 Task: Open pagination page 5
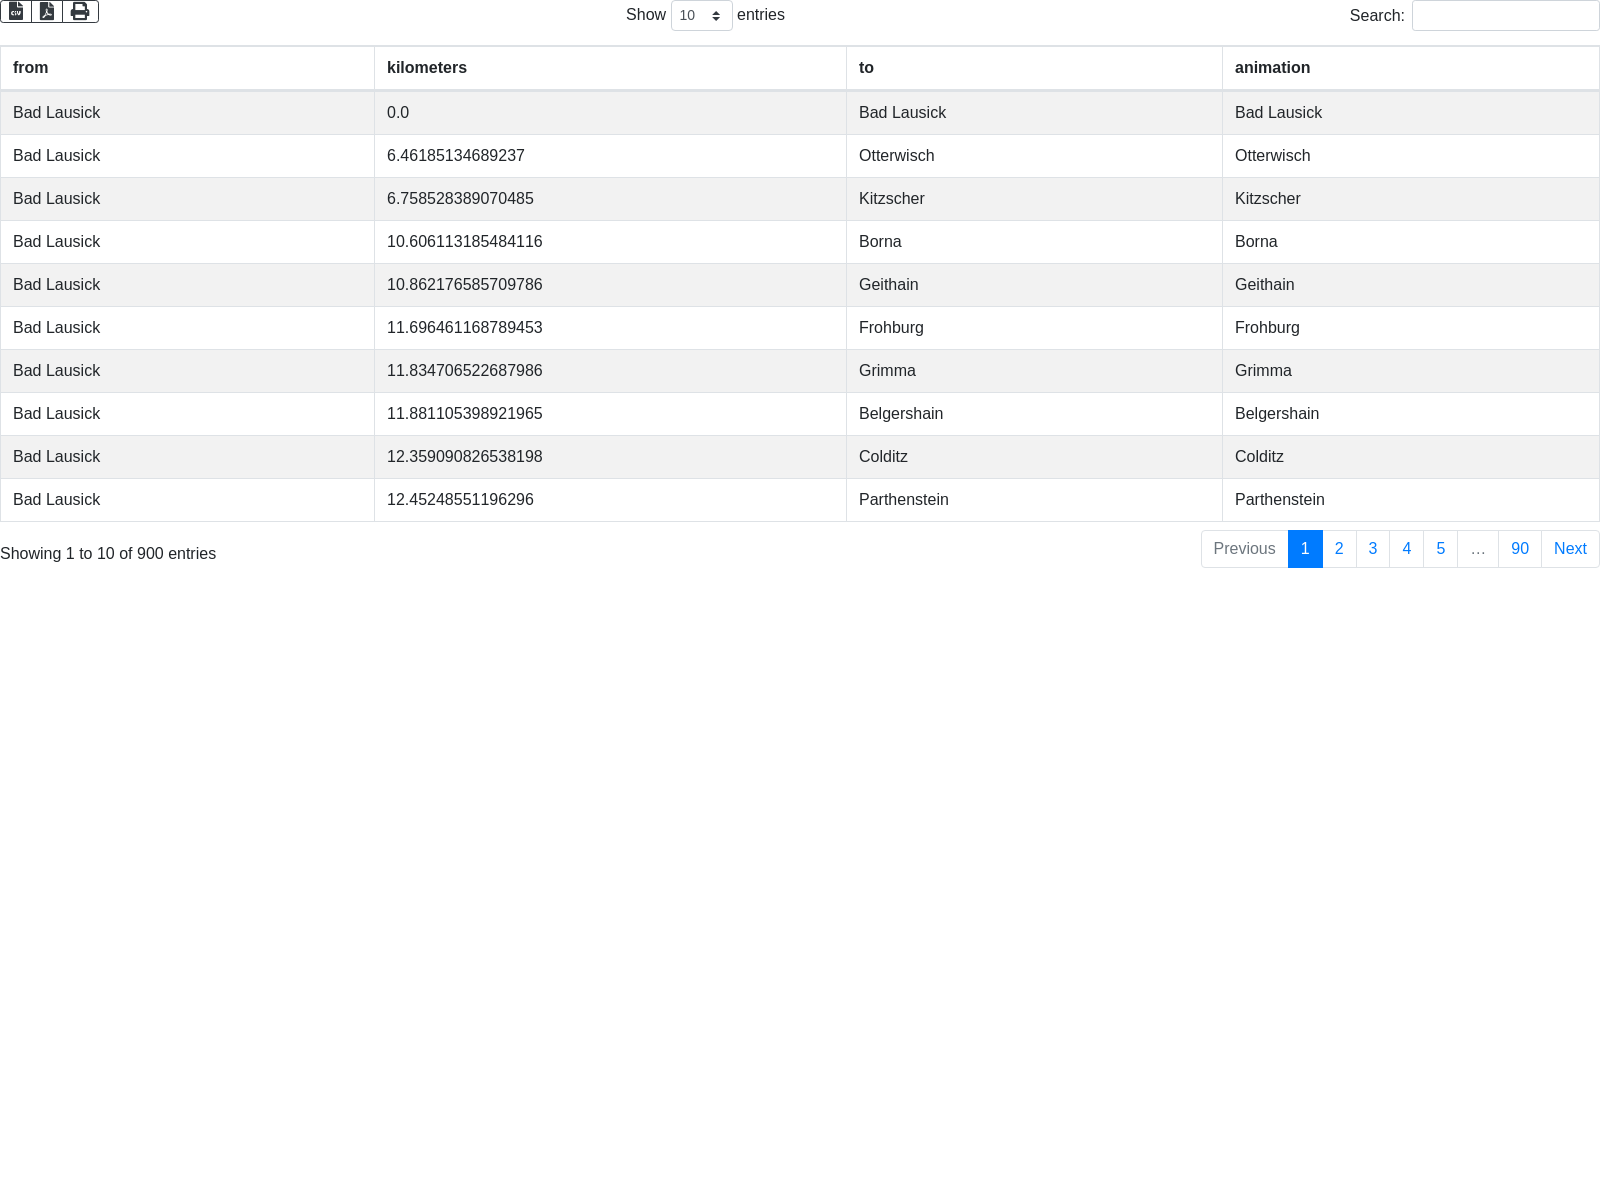coord(1441,549)
